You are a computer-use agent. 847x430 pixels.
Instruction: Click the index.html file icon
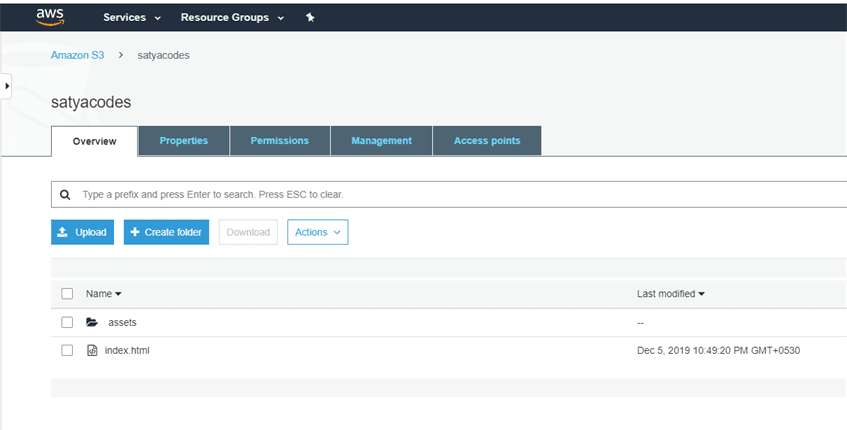pyautogui.click(x=92, y=351)
